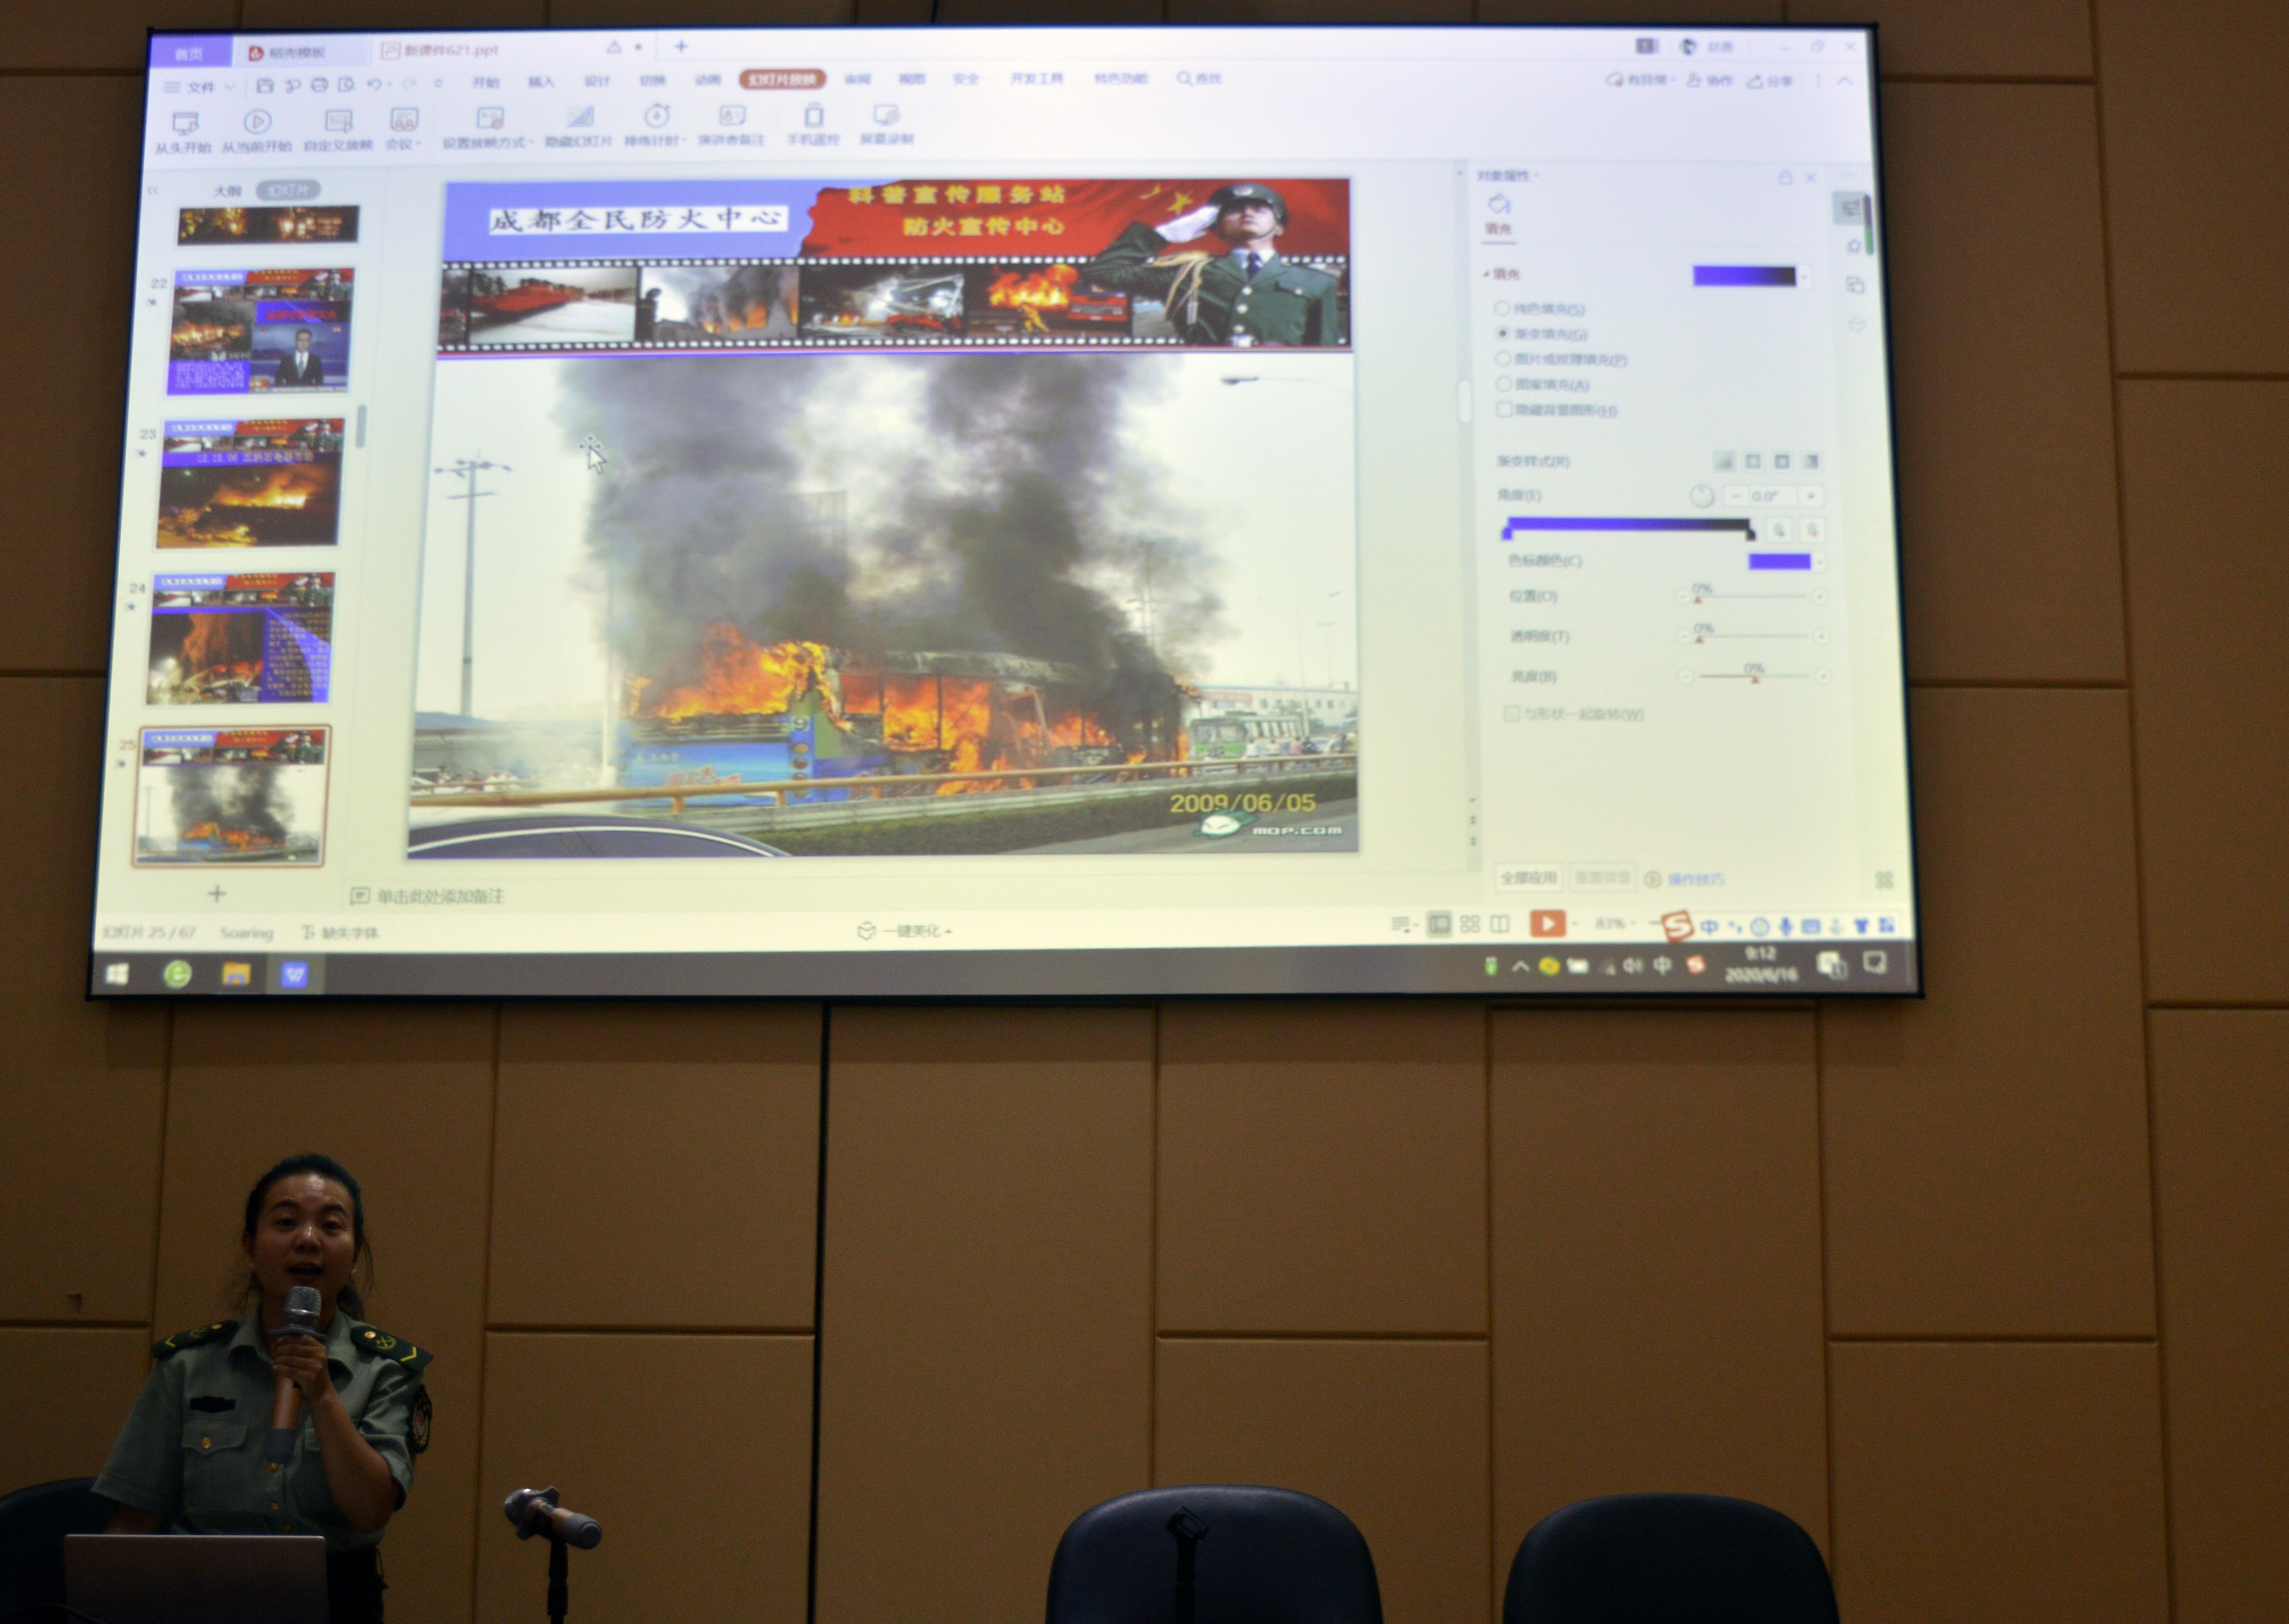The image size is (2289, 1624).
Task: Click the 从头开始 slideshow icon
Action: pyautogui.click(x=185, y=123)
